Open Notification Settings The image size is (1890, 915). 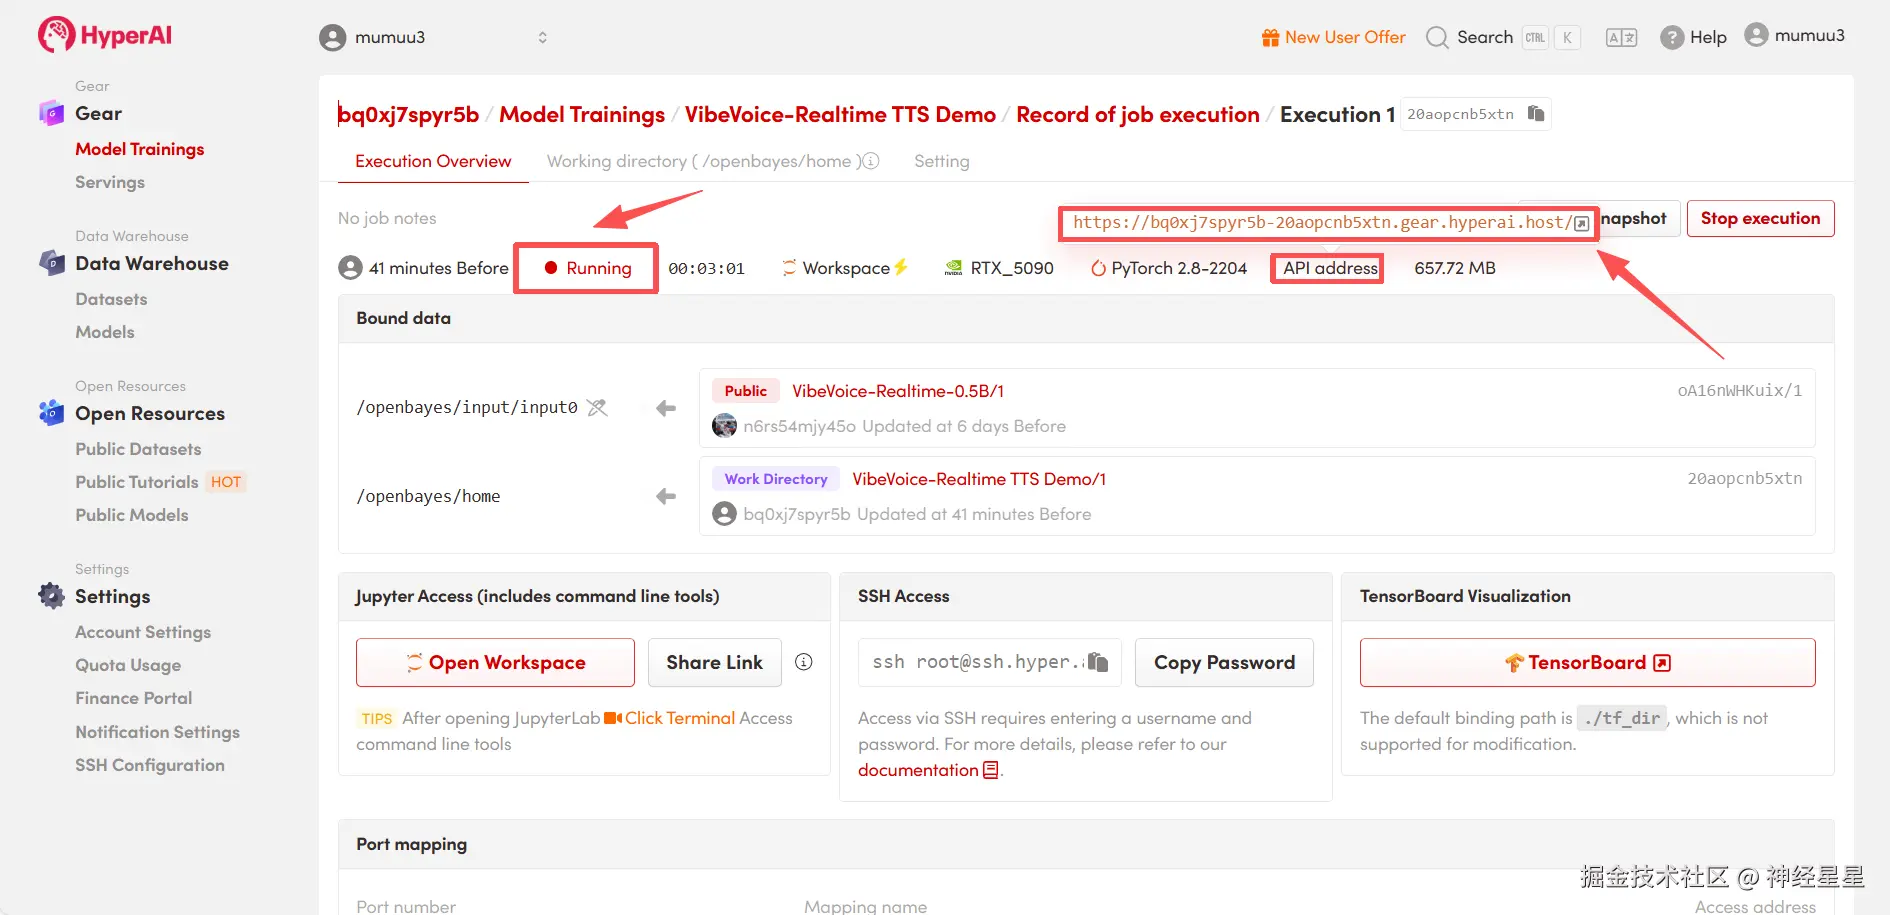pyautogui.click(x=158, y=732)
